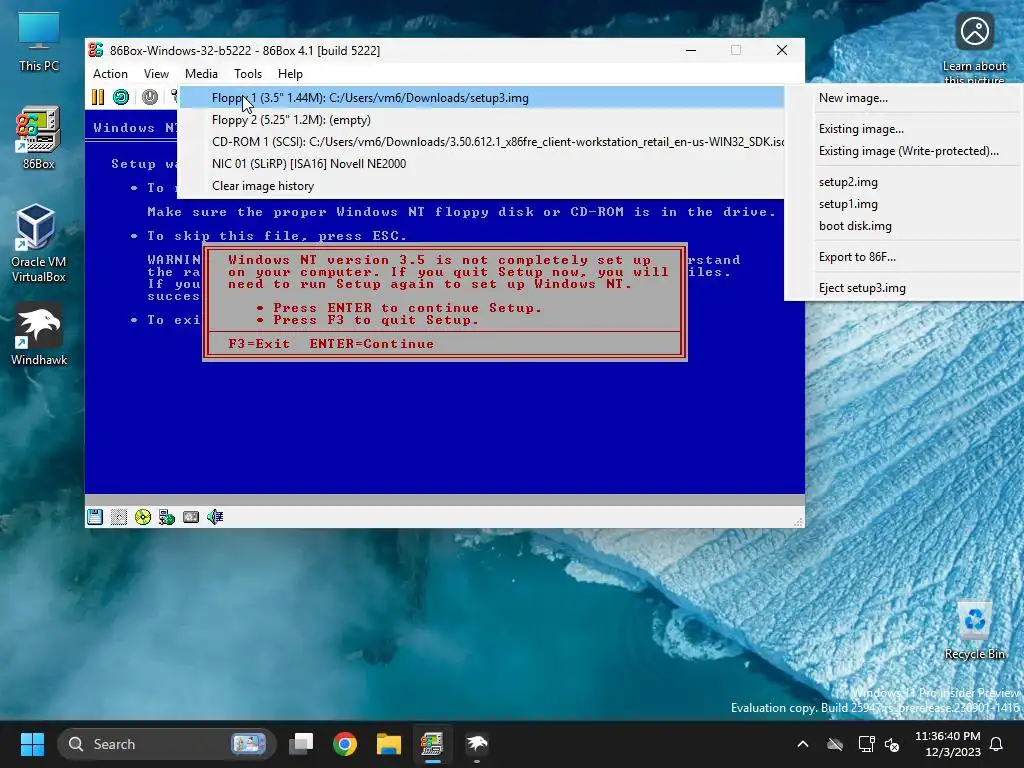Image resolution: width=1024 pixels, height=768 pixels.
Task: Open the clock and date panel
Action: pos(948,744)
